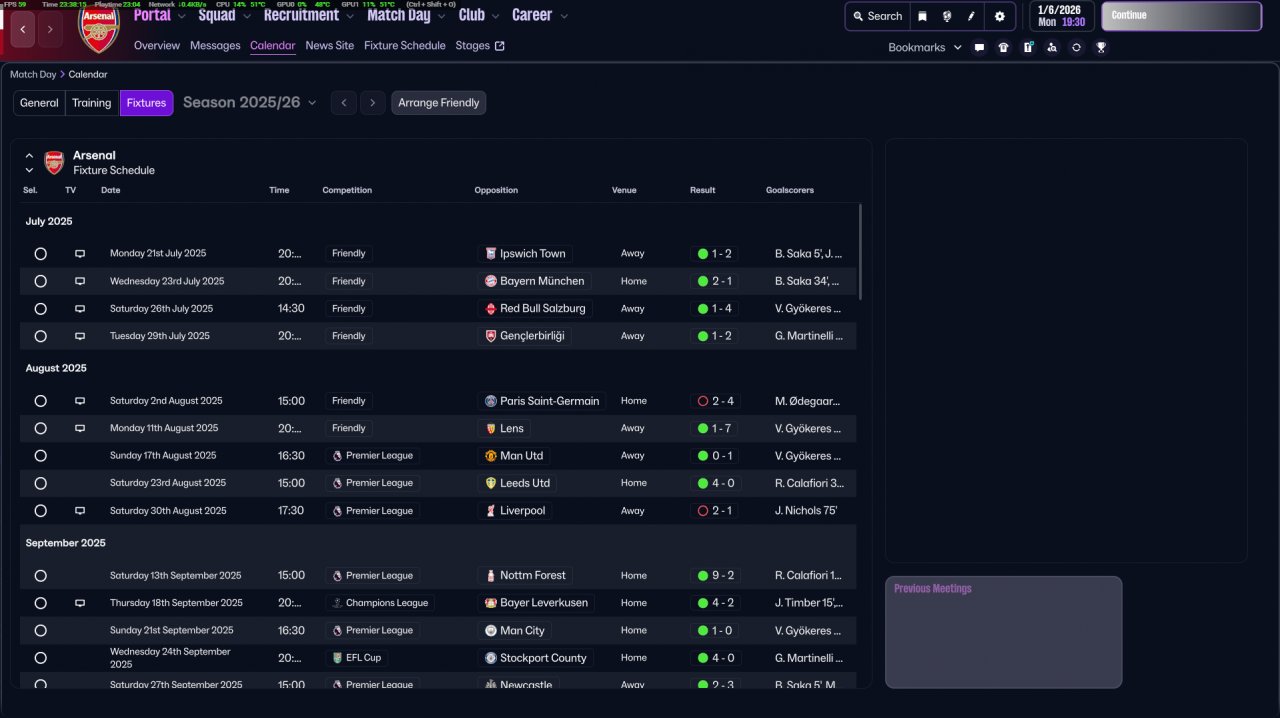Viewport: 1280px width, 718px height.
Task: Select radio button for Paris Saint-Germain fixture
Action: pos(40,401)
